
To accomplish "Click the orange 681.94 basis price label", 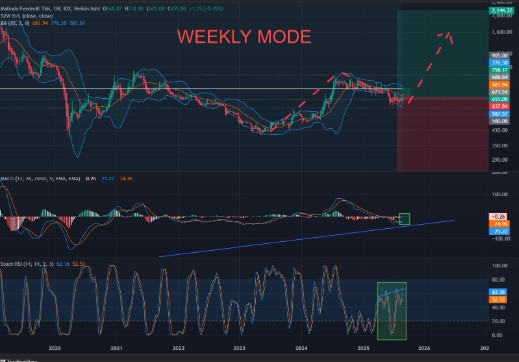I will pyautogui.click(x=499, y=85).
